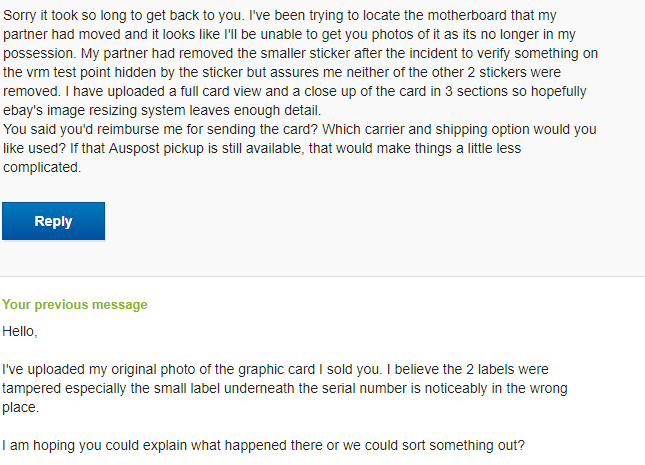Click the horizontal divider above the previous message
Viewport: 645px width, 465px height.
(322, 277)
